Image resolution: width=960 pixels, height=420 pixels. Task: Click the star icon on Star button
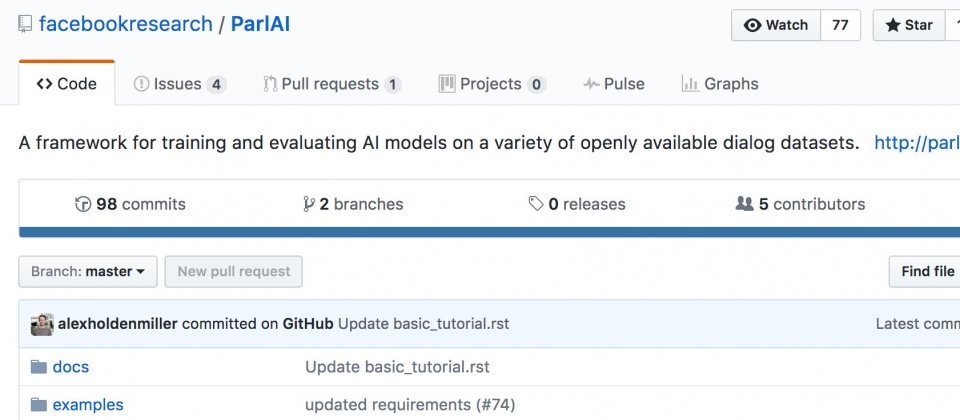point(893,25)
